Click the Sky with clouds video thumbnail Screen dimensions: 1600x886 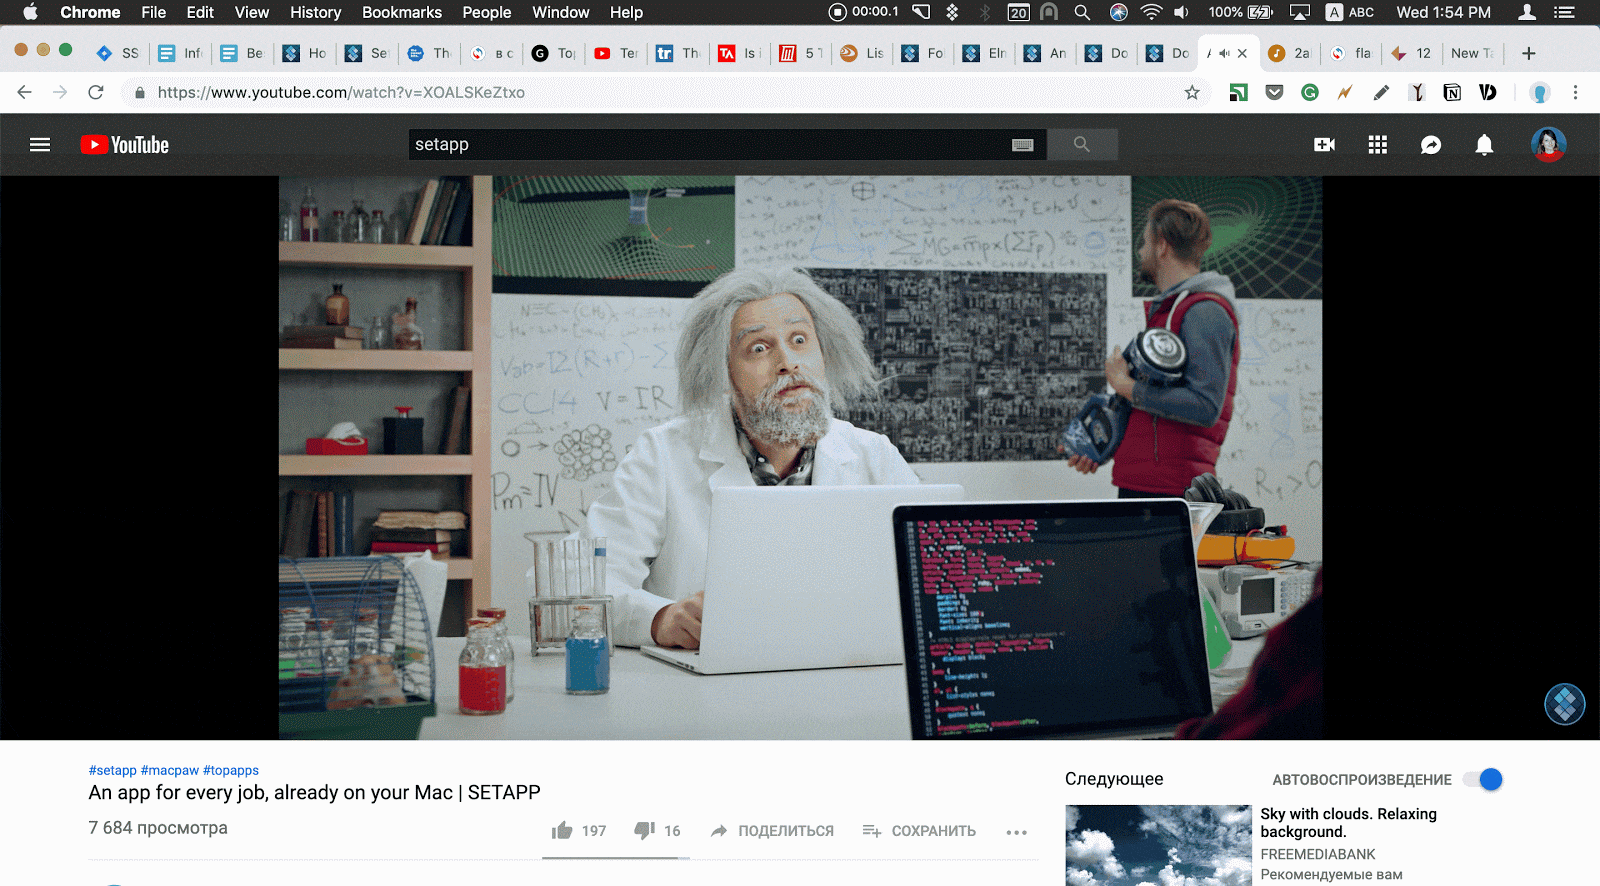coord(1158,845)
